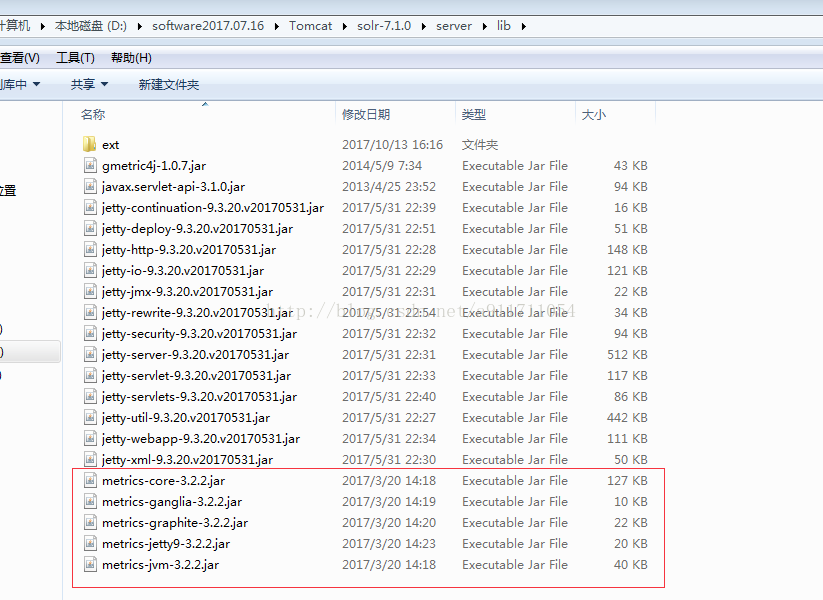Click the jetty-rewrite jar file icon
The image size is (823, 600).
[90, 312]
